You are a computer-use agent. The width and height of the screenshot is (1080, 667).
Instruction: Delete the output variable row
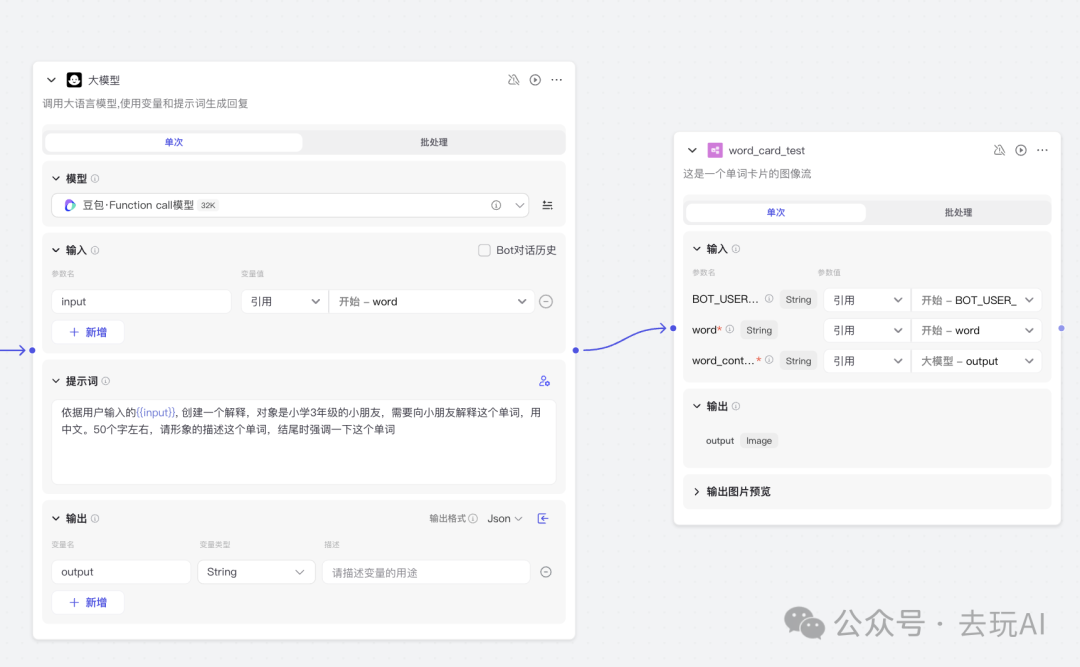tap(546, 572)
